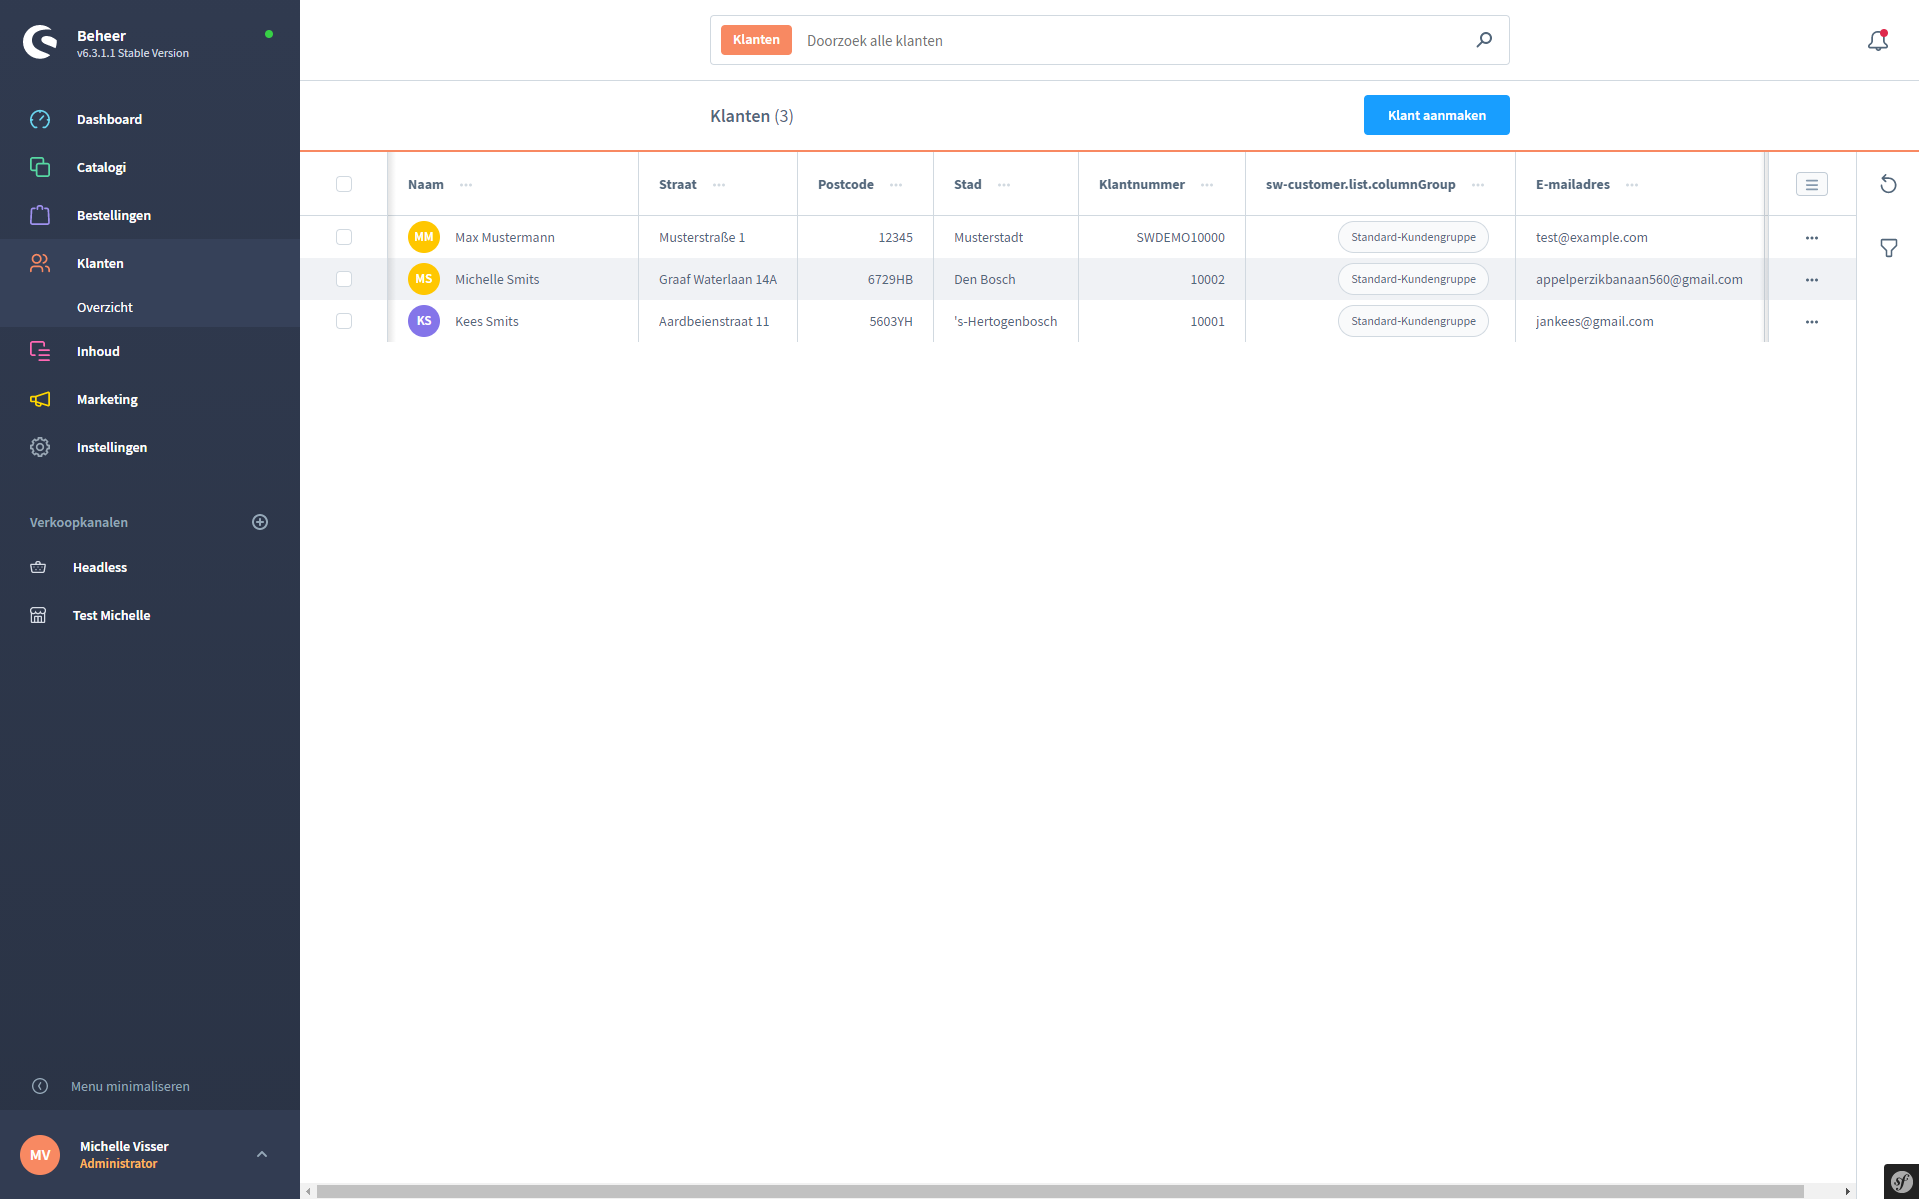The height and width of the screenshot is (1199, 1919).
Task: Expand the Michelle Visser user menu chevron
Action: 262,1154
